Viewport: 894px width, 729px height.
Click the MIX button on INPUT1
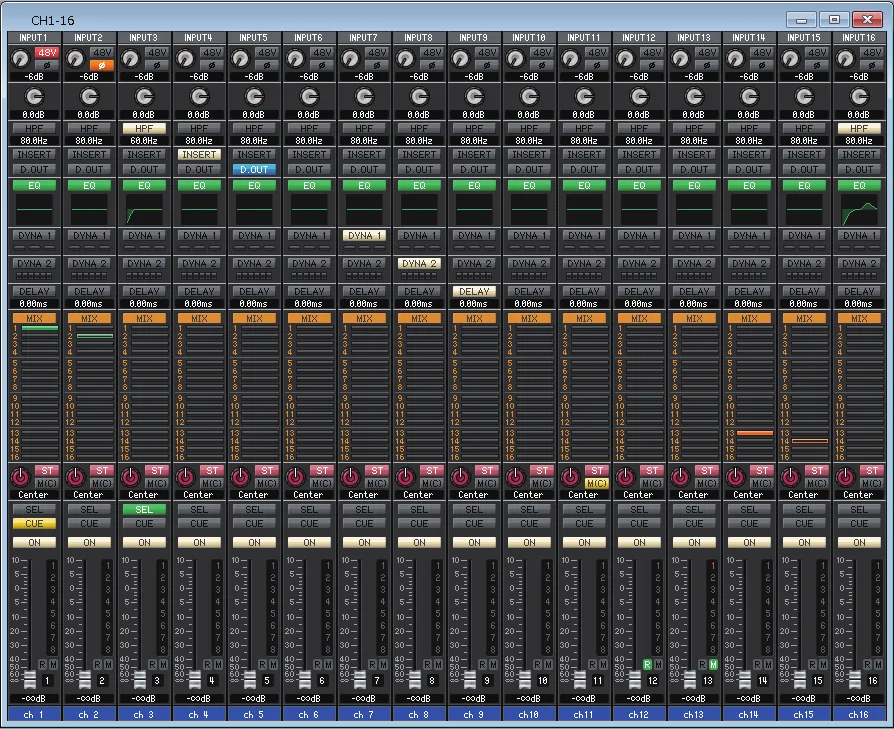pyautogui.click(x=34, y=319)
